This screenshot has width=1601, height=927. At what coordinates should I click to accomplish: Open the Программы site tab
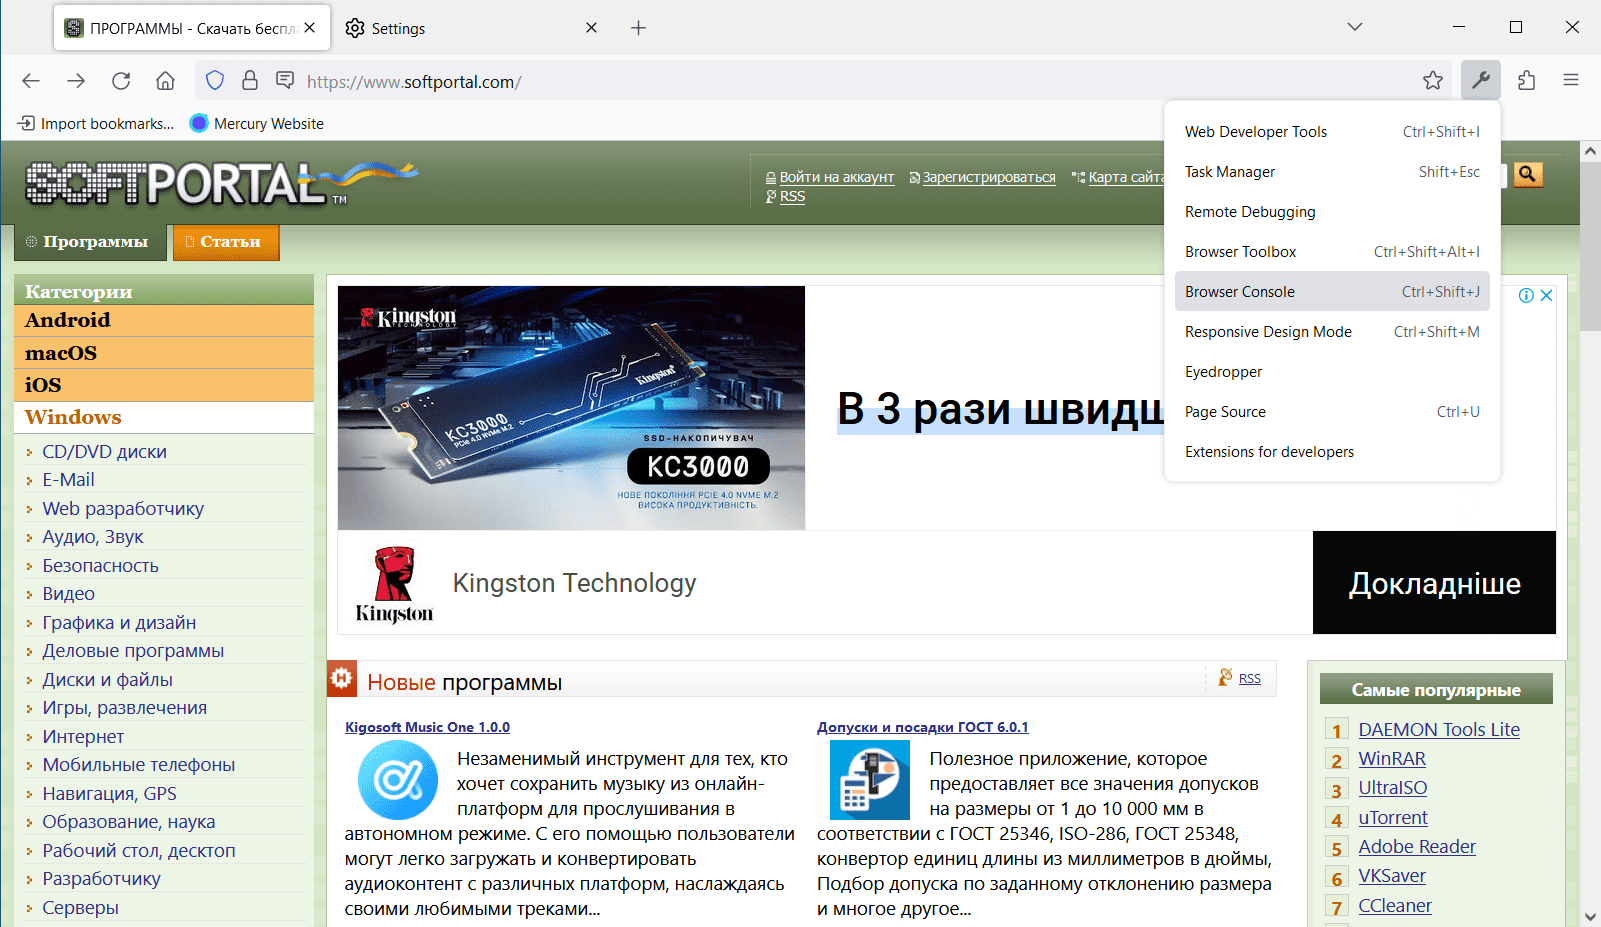[x=90, y=242]
